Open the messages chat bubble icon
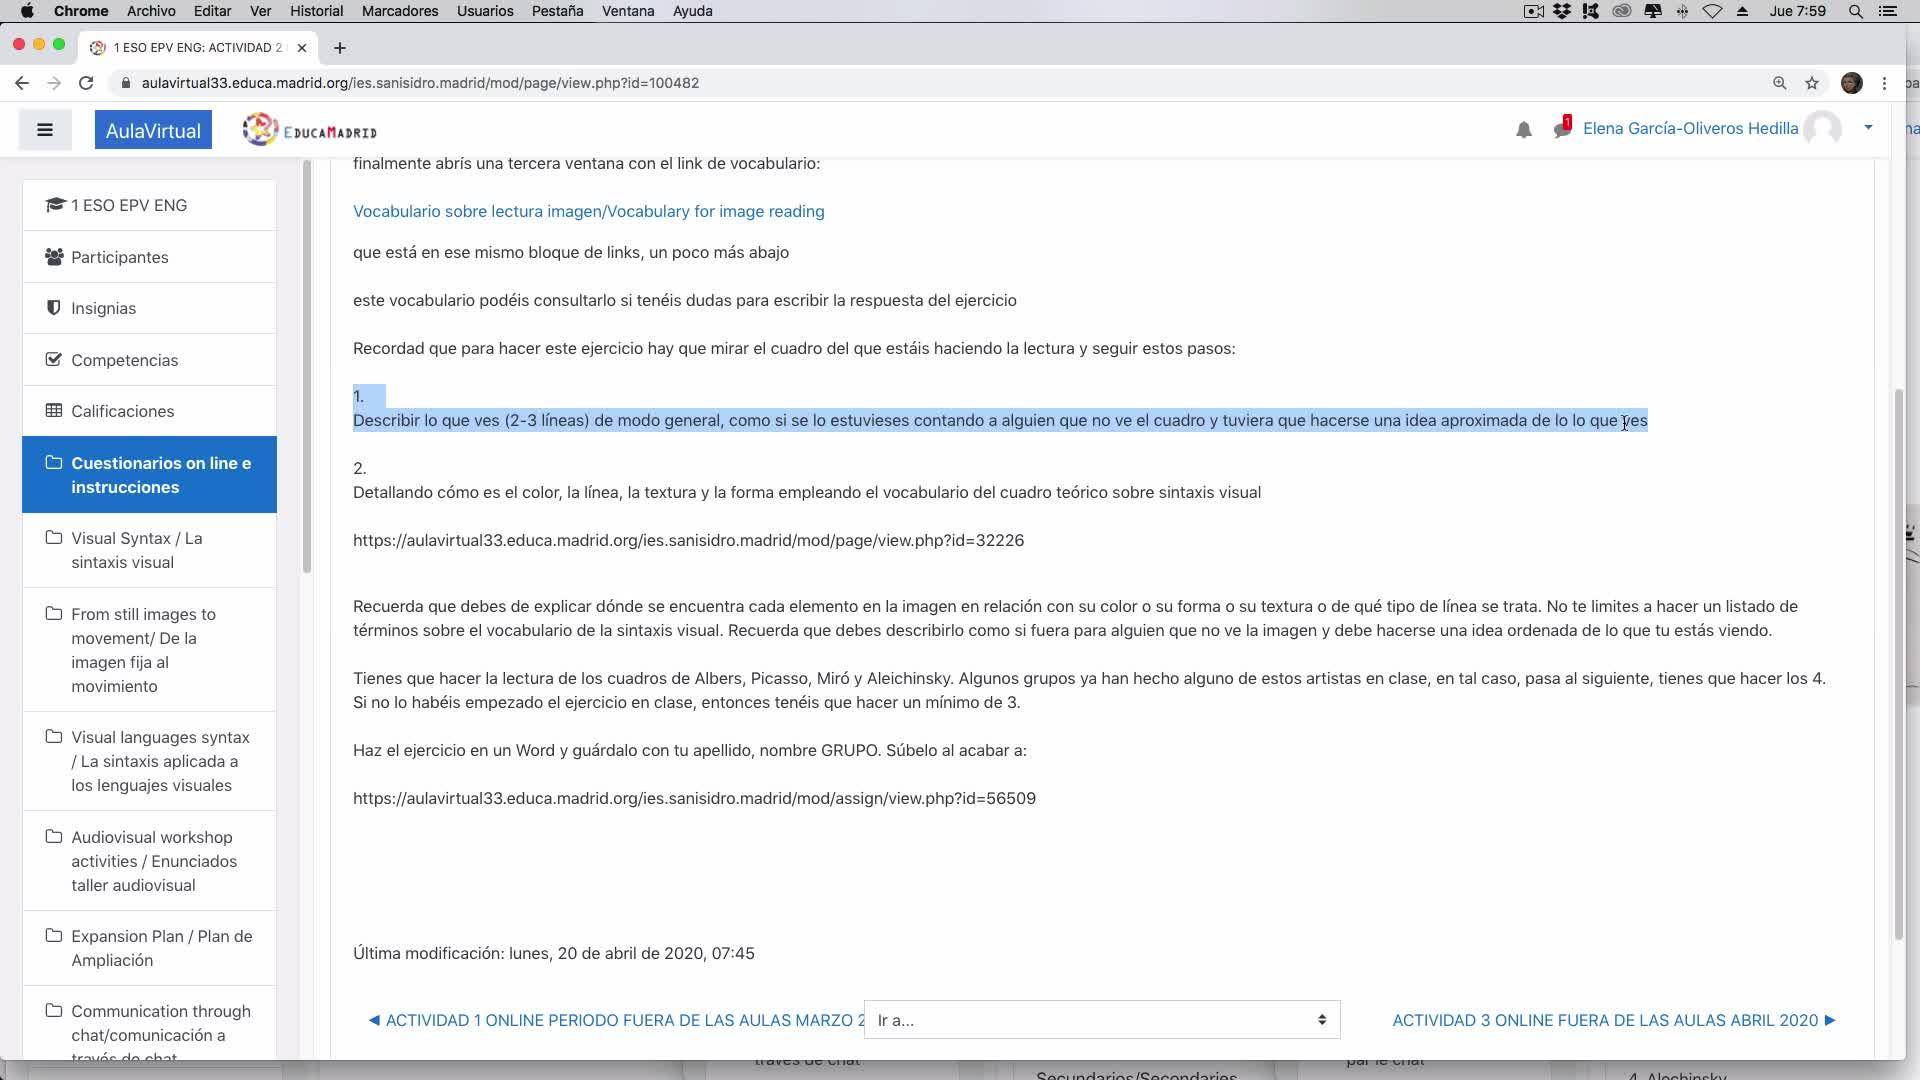This screenshot has height=1080, width=1920. click(1561, 129)
